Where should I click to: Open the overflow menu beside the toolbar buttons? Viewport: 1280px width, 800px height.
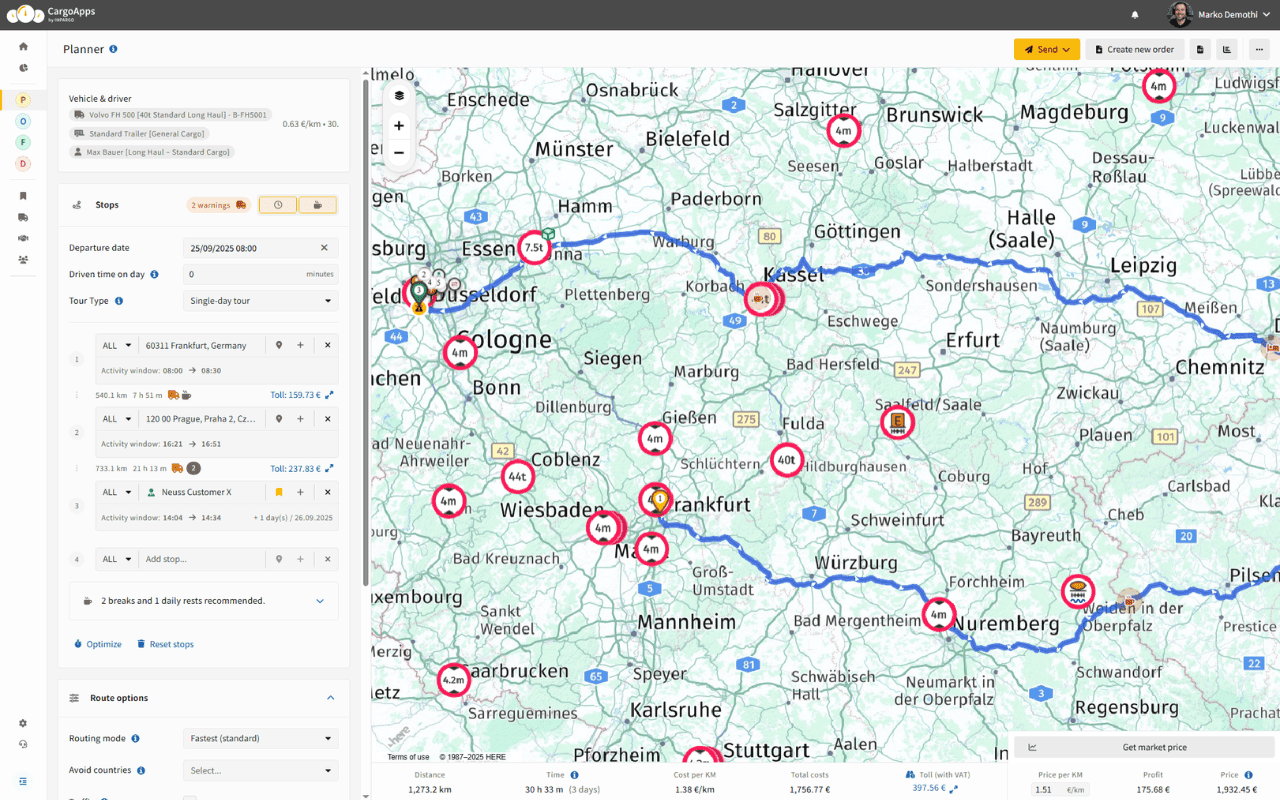click(x=1259, y=48)
